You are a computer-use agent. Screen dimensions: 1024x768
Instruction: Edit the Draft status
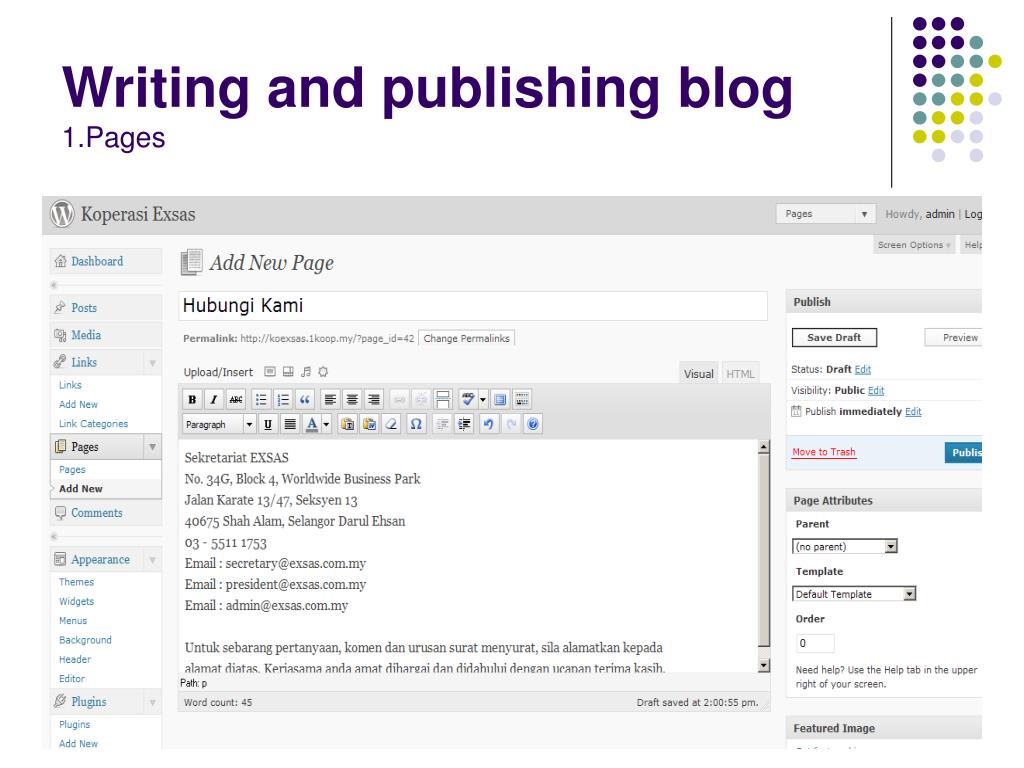(863, 370)
